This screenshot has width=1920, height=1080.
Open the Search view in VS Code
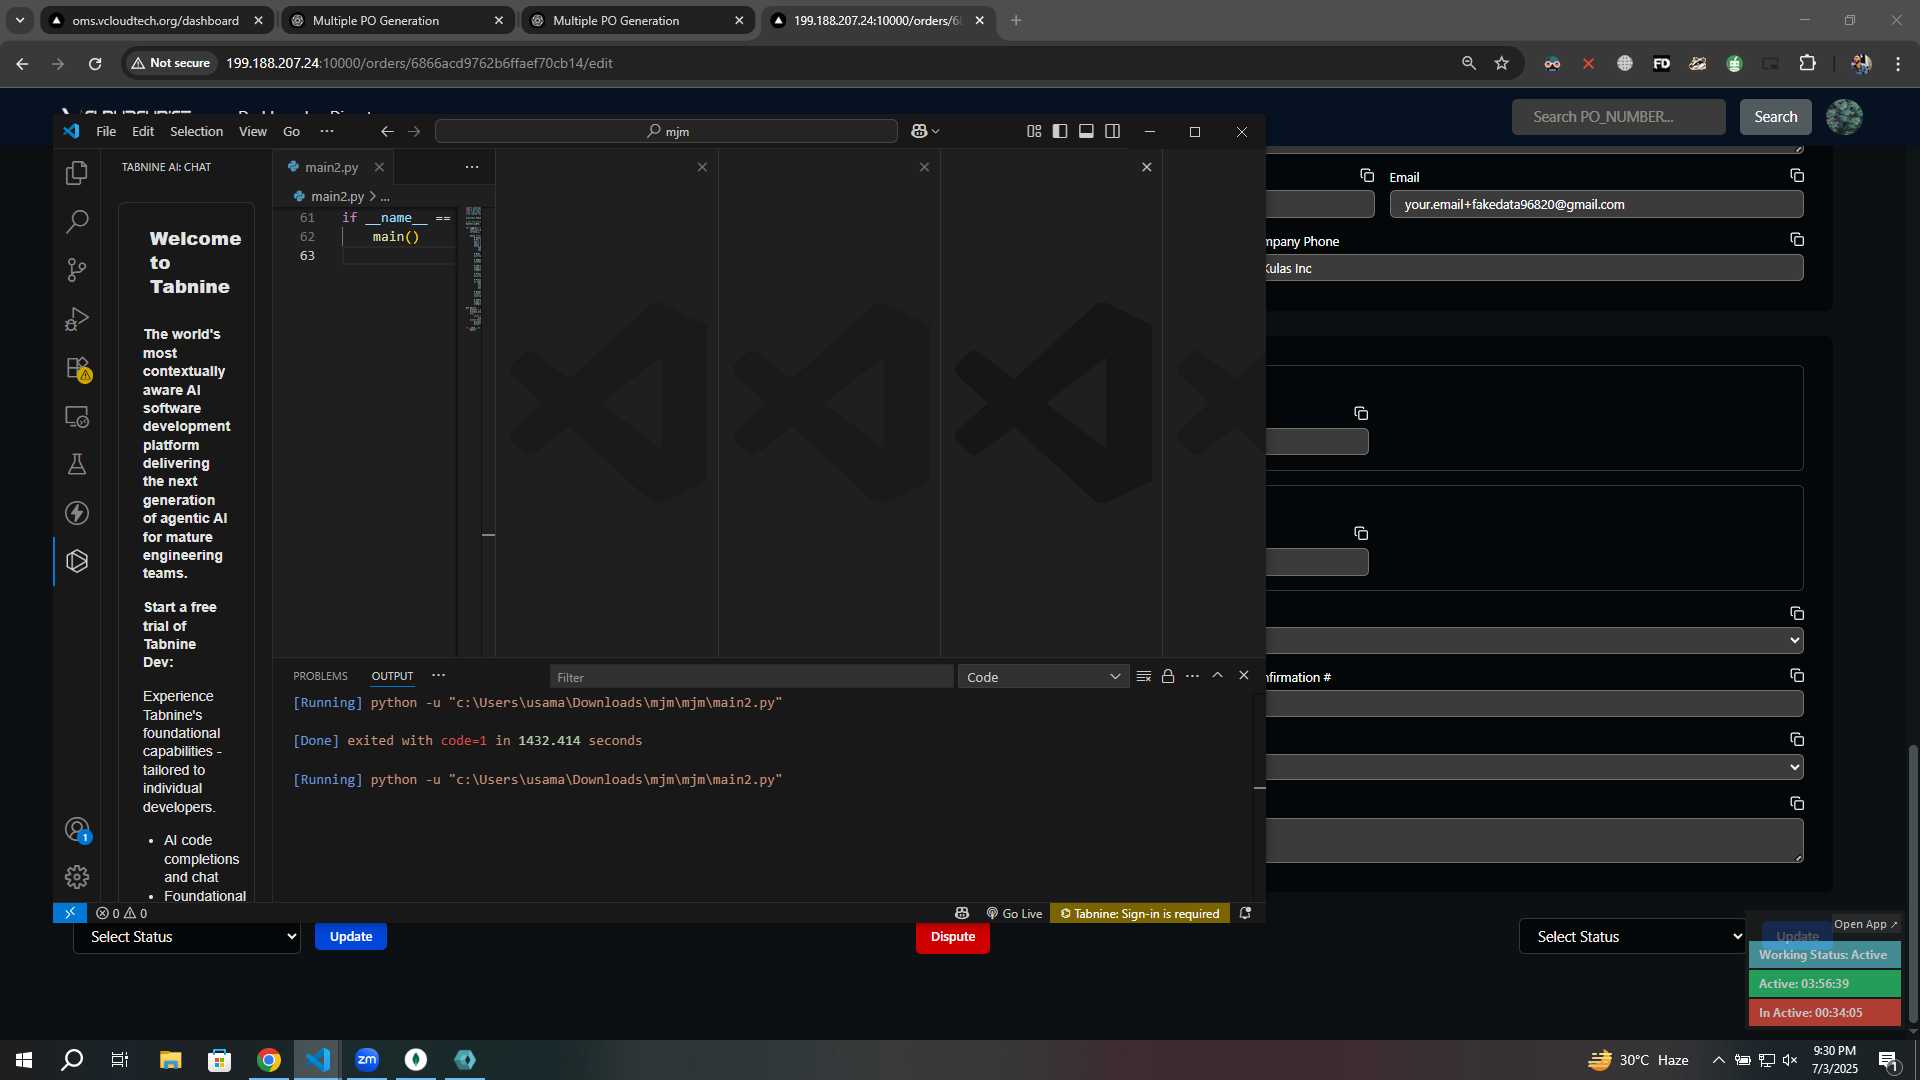point(77,222)
